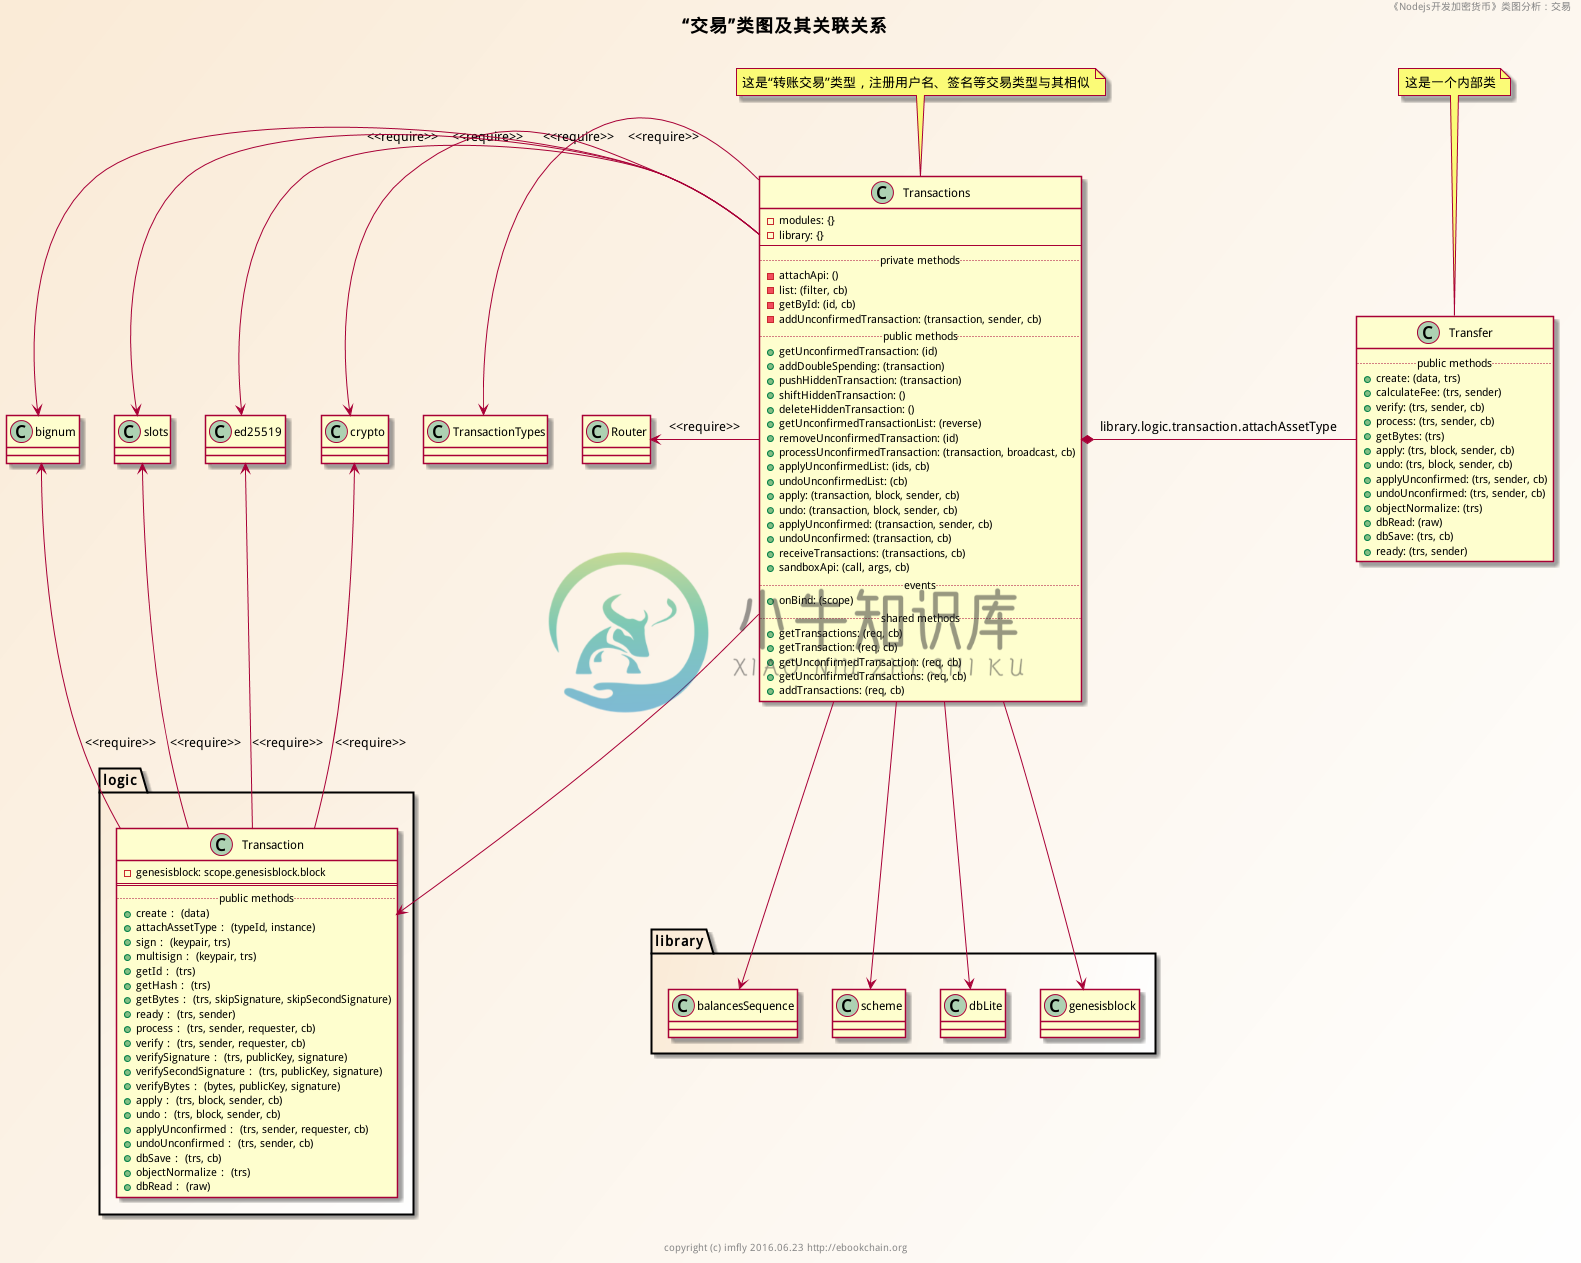Click the class icon of Transactions
The image size is (1581, 1263).
pyautogui.click(x=882, y=193)
